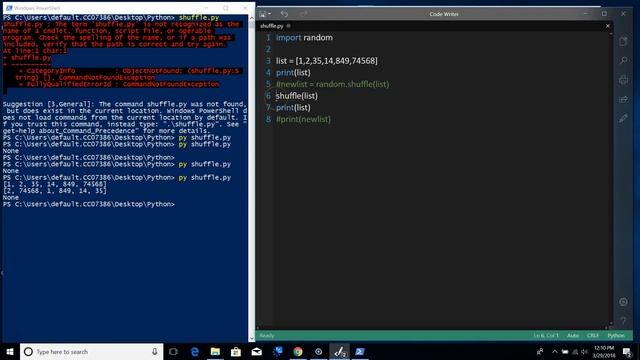Close the shuffle.py tab with its X

point(607,26)
